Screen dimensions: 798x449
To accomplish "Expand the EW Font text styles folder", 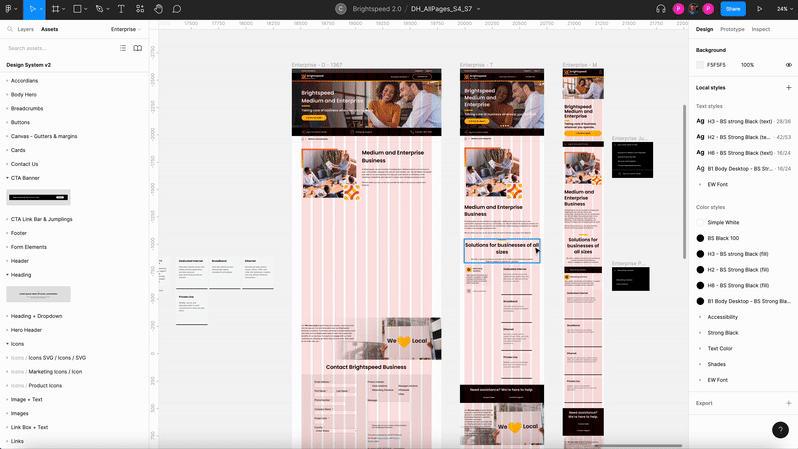I will (700, 184).
